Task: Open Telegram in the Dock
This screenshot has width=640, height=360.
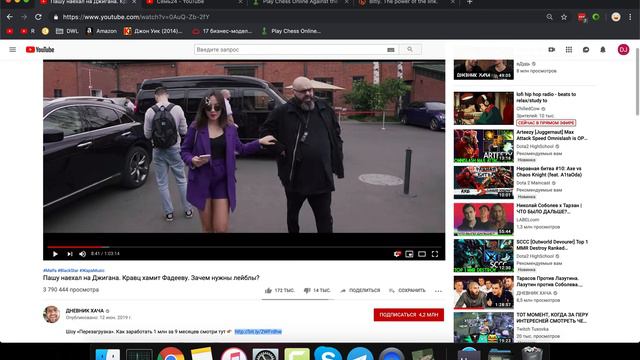Action: tap(360, 354)
